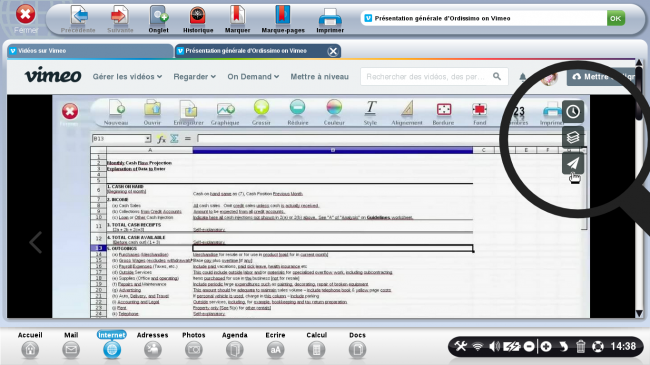Click the Mettre à niveau menu item
The image size is (650, 365).
point(319,77)
